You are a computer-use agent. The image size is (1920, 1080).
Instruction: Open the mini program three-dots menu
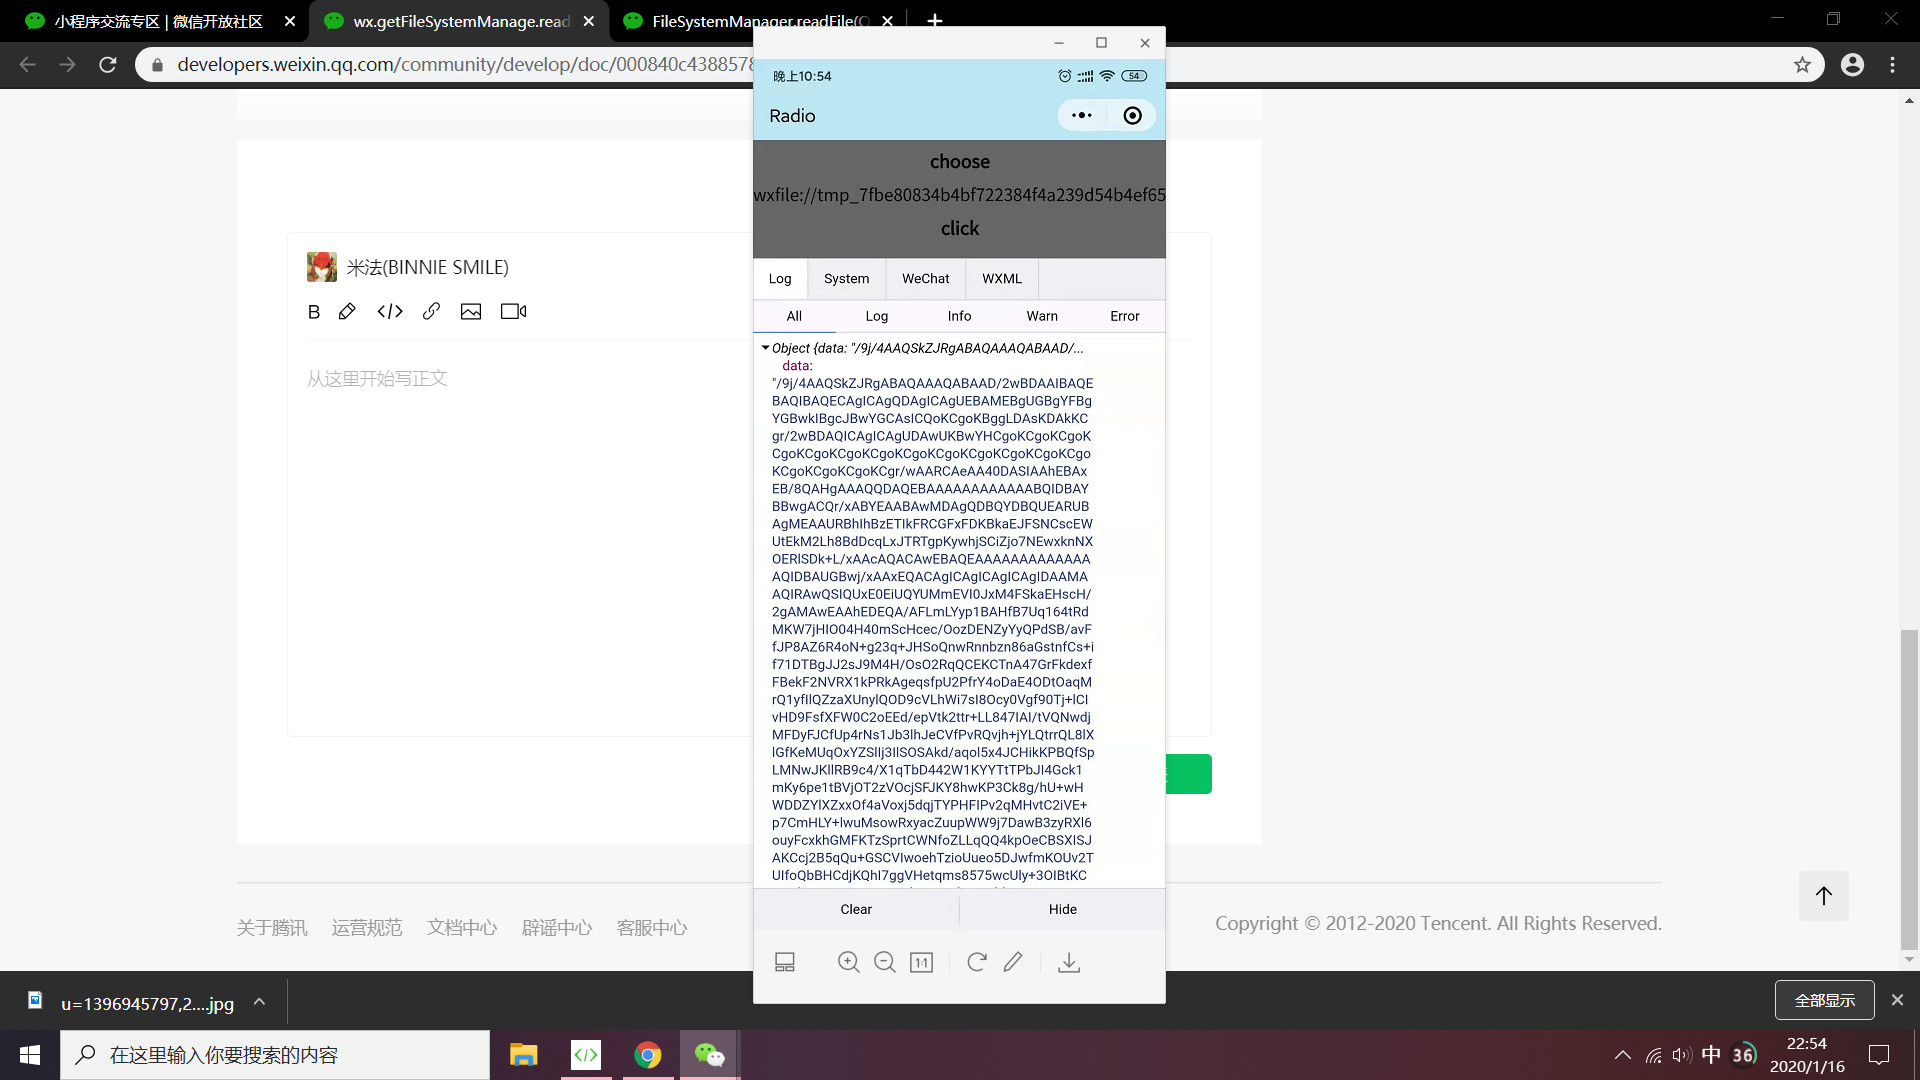coord(1081,116)
